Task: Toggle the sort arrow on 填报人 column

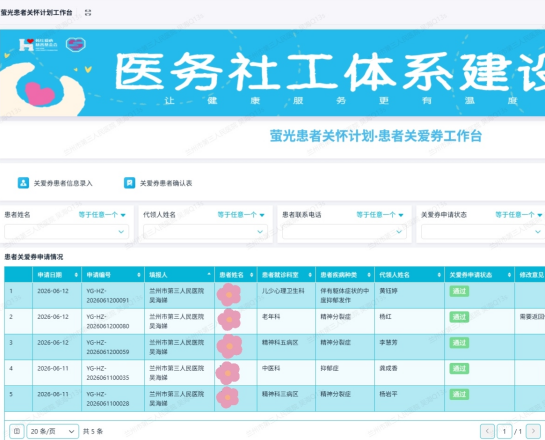Action: point(209,274)
